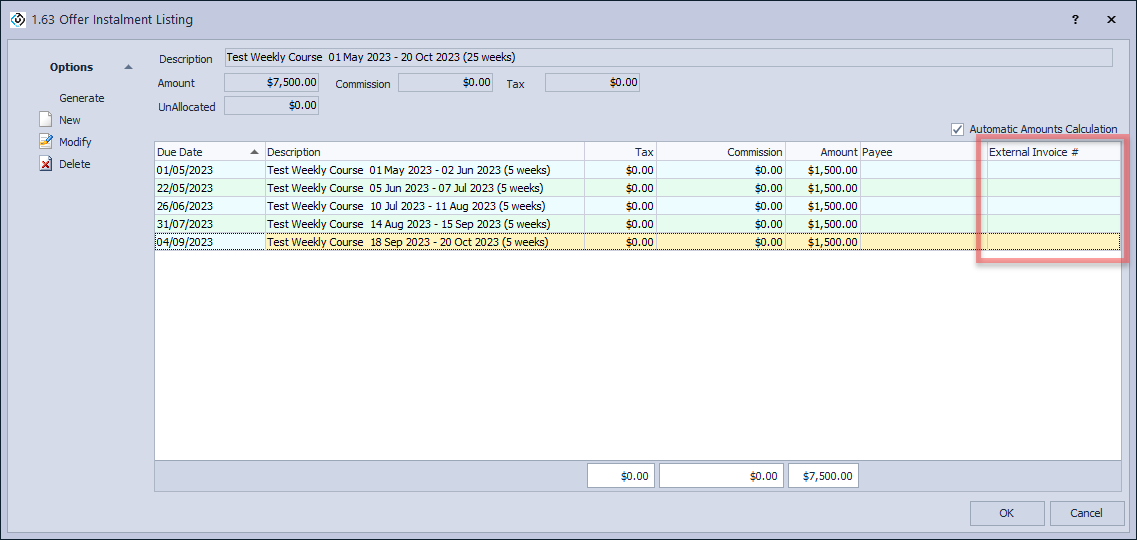Click the New document icon in Options

pos(45,120)
